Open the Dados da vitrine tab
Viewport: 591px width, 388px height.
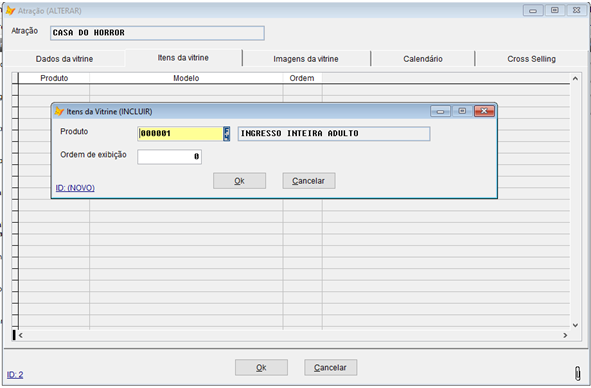64,59
